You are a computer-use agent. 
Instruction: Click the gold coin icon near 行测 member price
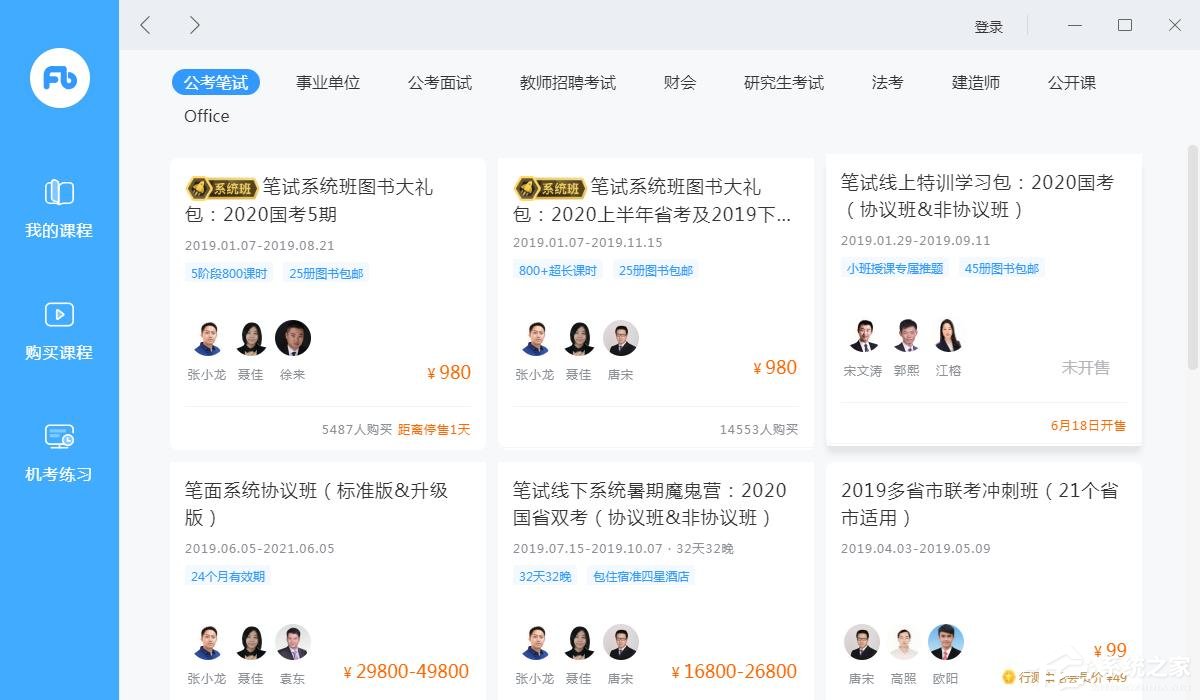click(1010, 677)
